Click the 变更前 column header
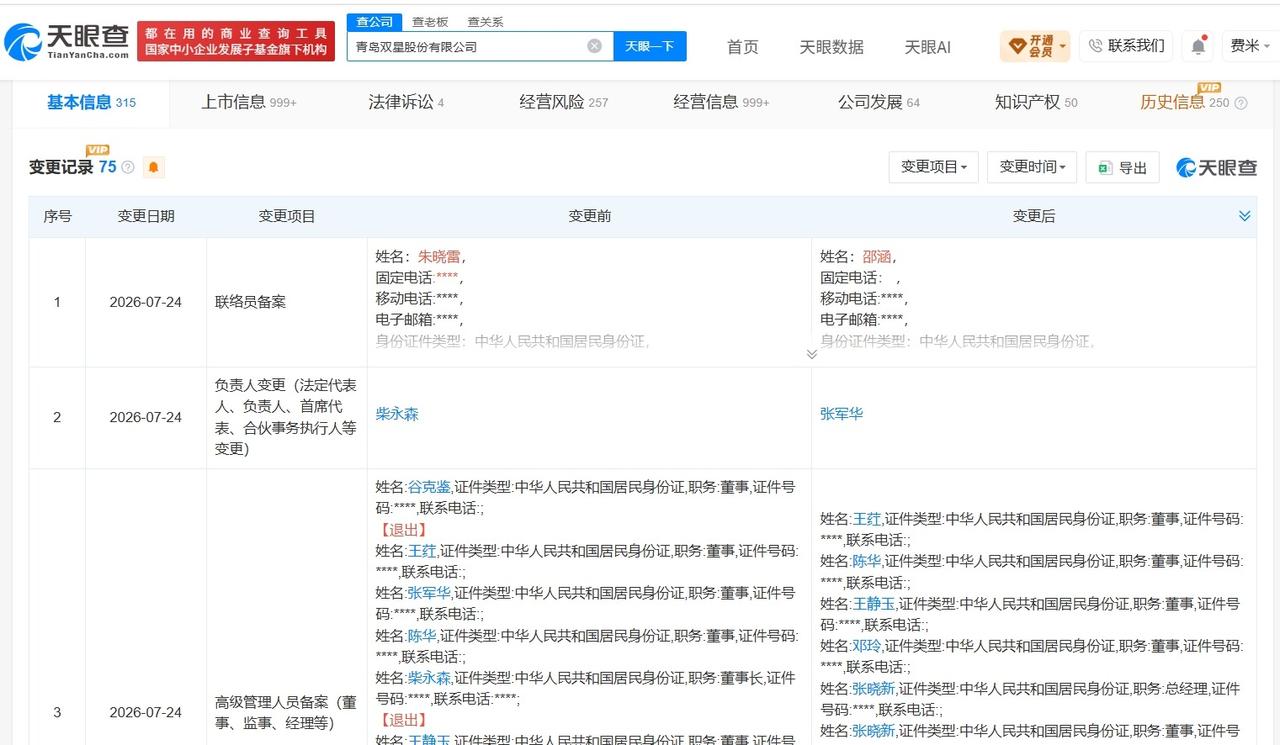The height and width of the screenshot is (745, 1280). pyautogui.click(x=589, y=216)
